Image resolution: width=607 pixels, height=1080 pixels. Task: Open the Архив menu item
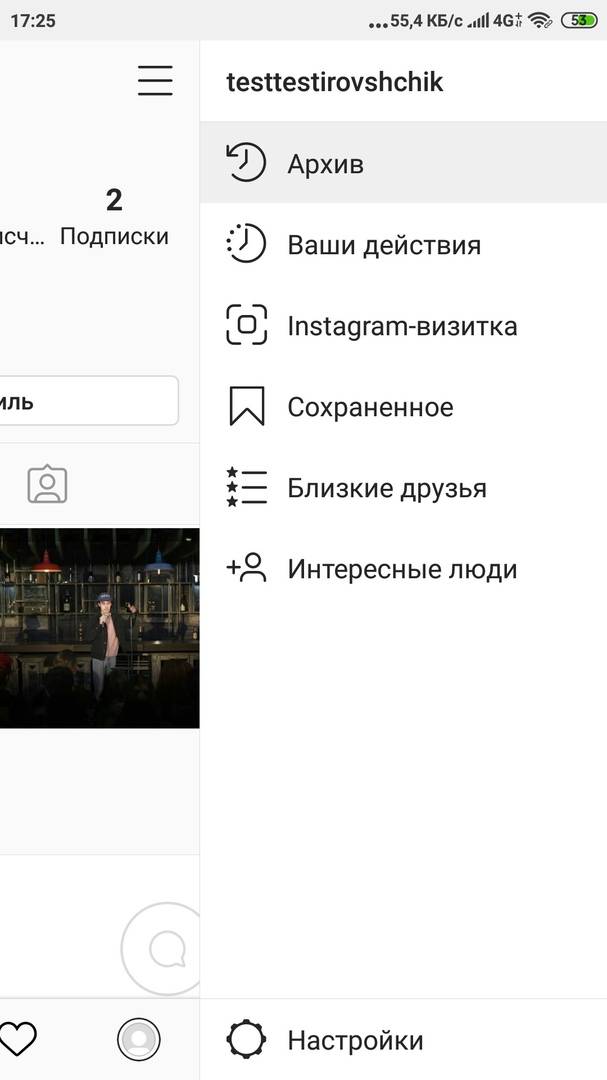[403, 163]
